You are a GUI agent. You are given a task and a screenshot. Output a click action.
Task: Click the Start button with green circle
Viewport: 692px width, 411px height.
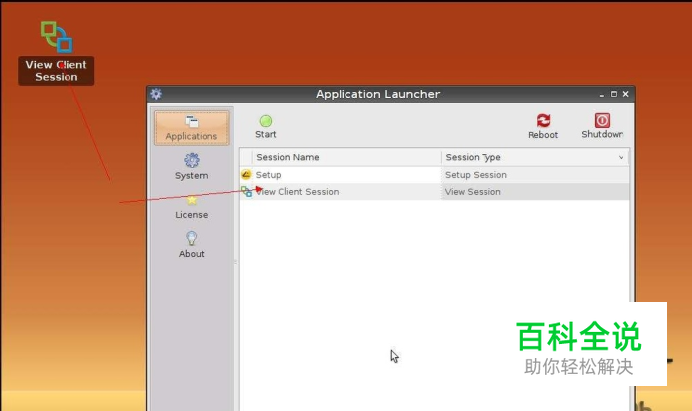click(266, 127)
